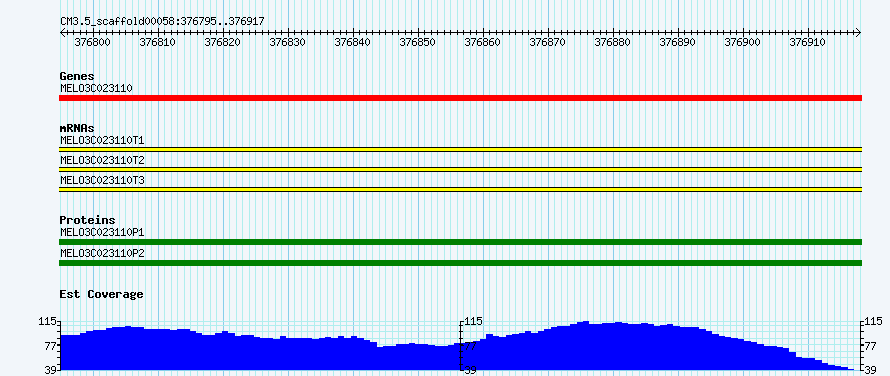
Task: Click the 376860 ruler position label
Action: (483, 42)
